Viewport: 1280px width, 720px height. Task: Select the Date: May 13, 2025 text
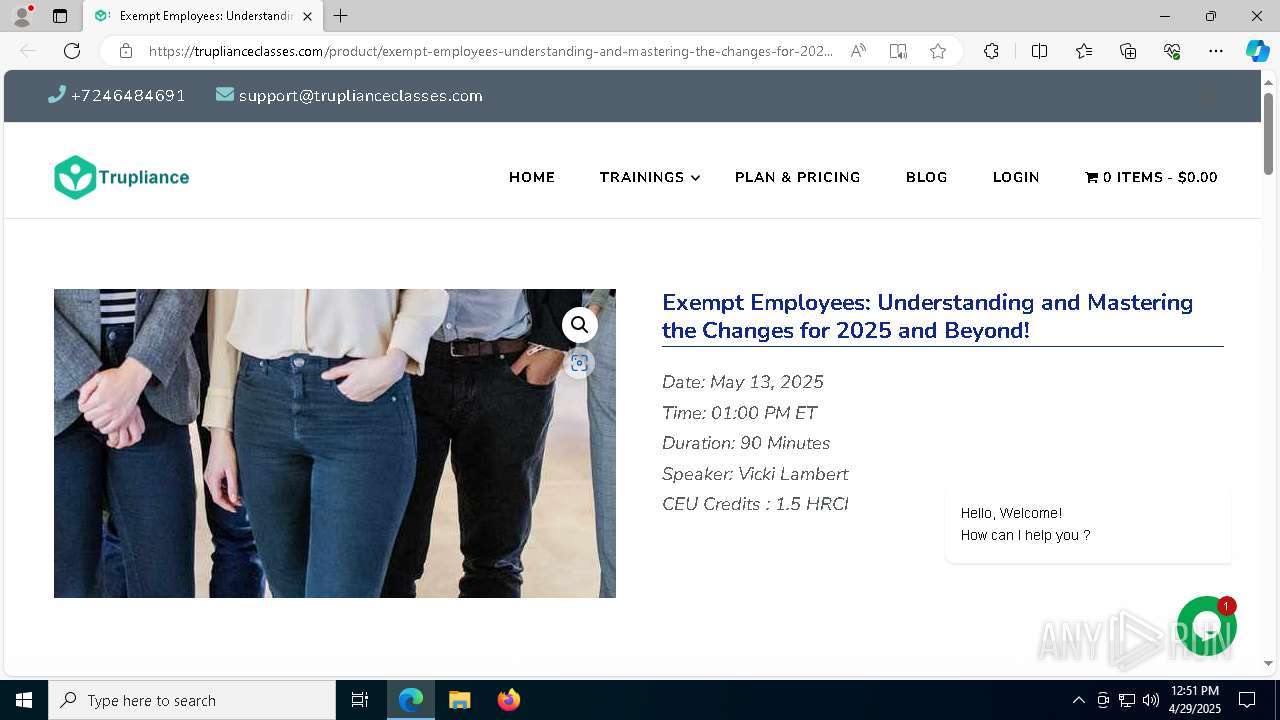pos(743,382)
